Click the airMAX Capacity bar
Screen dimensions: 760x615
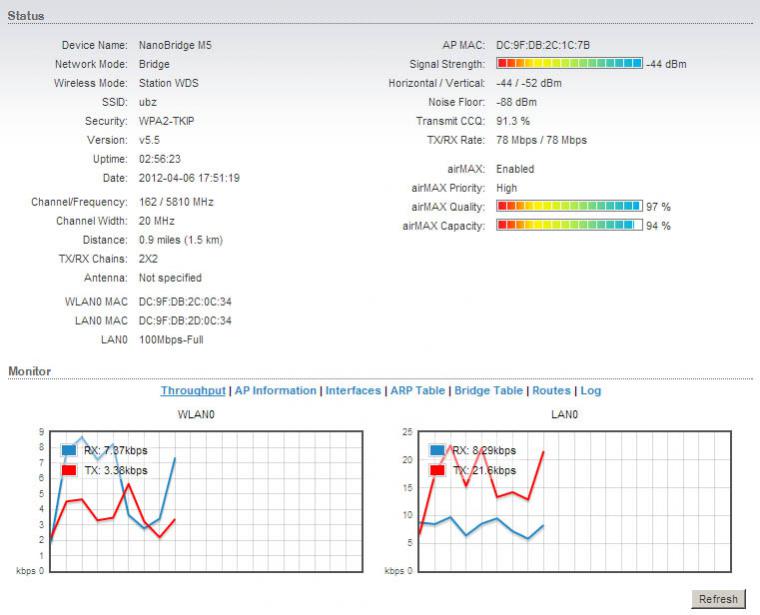tap(570, 225)
